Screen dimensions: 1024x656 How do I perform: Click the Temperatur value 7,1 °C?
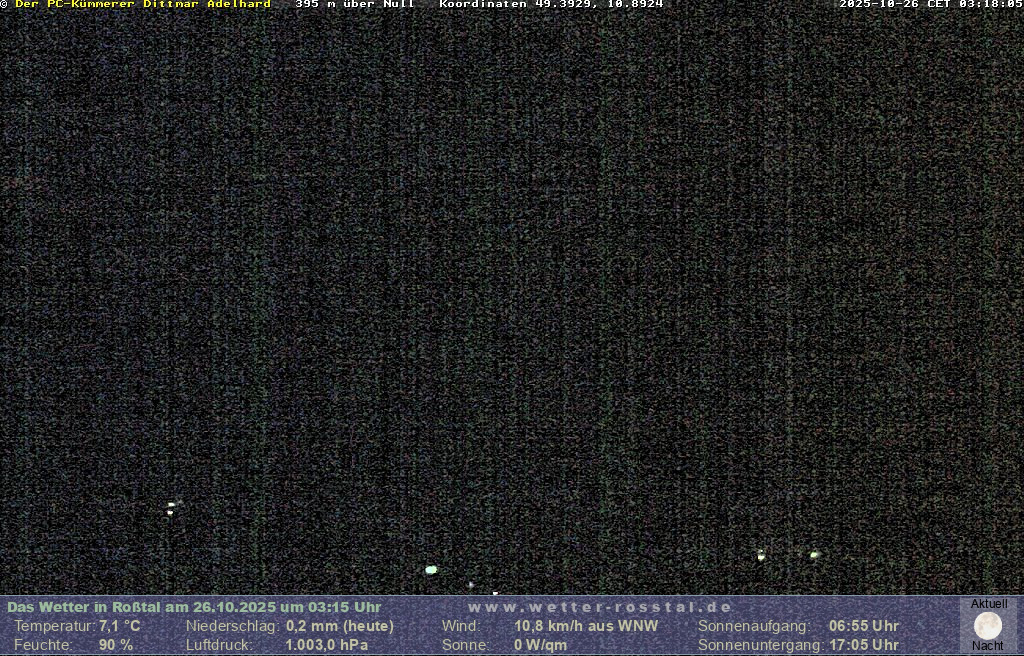pos(120,626)
